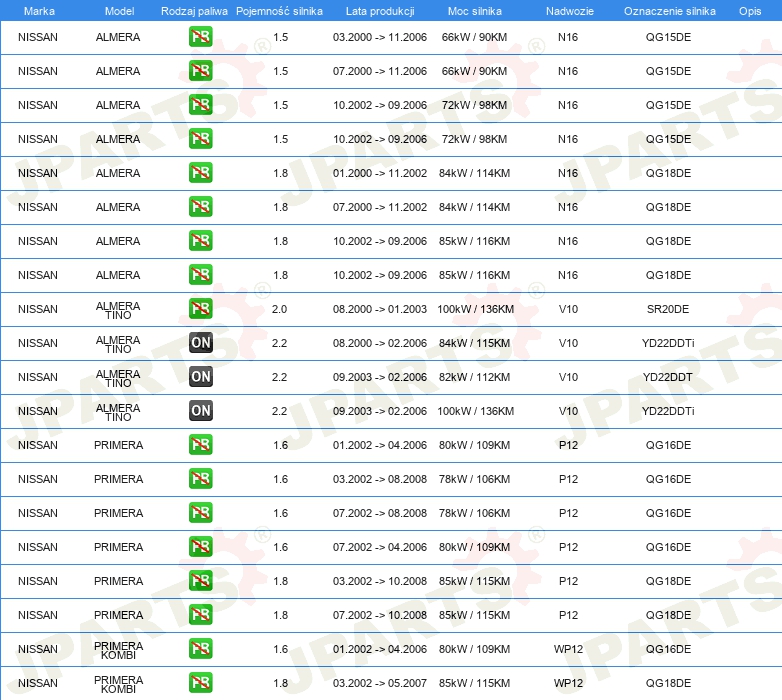The width and height of the screenshot is (782, 700).
Task: Click the 08.2000 -> 01.2003 production years cell
Action: [x=380, y=309]
